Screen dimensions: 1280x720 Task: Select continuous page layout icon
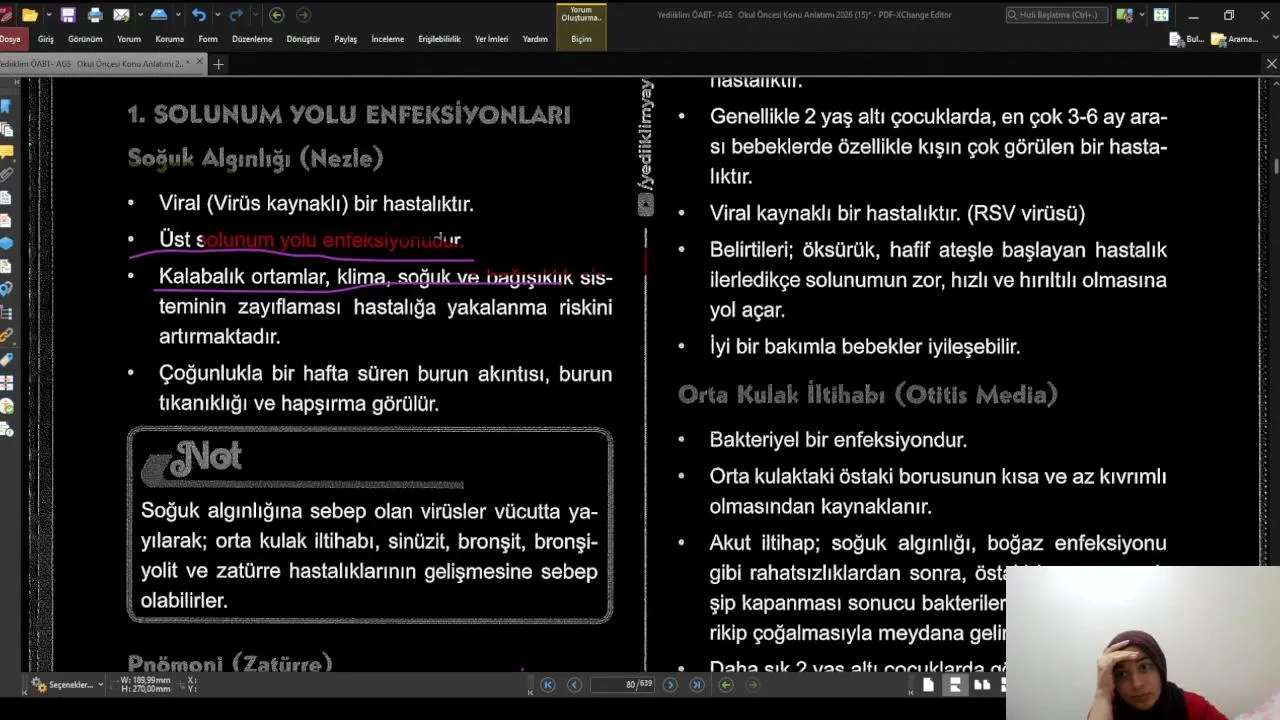click(955, 685)
